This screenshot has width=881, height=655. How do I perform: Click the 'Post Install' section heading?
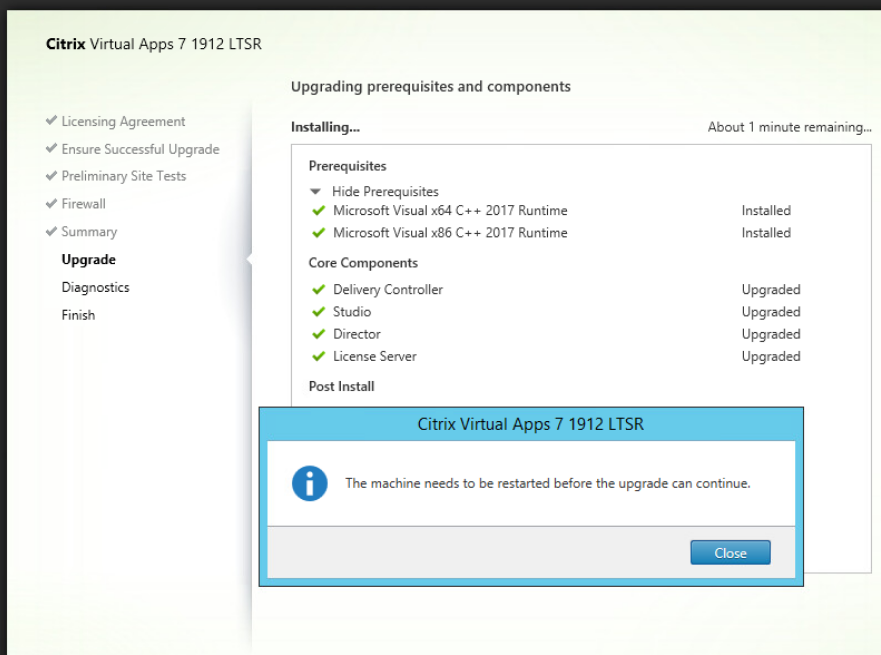(x=341, y=386)
